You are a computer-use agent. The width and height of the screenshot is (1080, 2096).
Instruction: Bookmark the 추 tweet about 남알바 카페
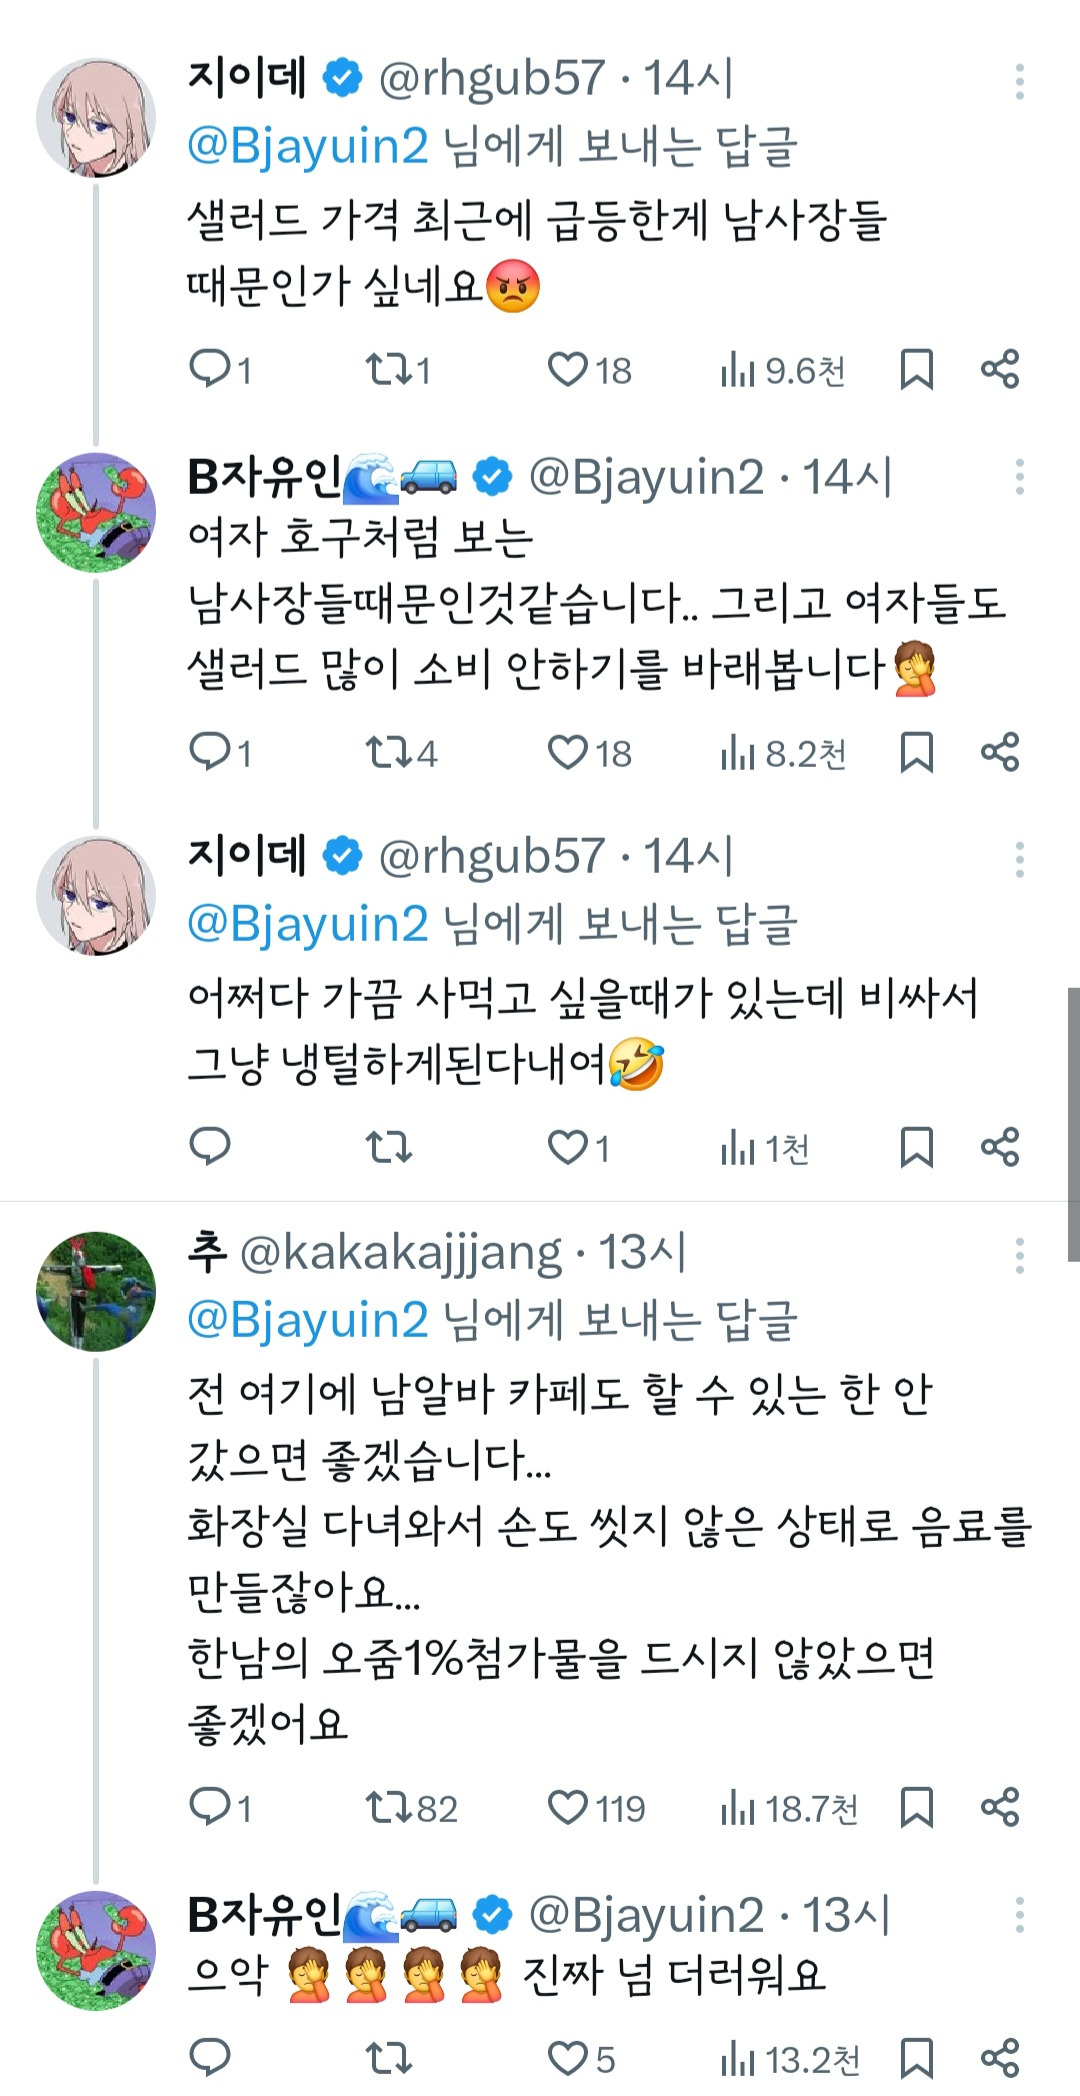pyautogui.click(x=916, y=1808)
